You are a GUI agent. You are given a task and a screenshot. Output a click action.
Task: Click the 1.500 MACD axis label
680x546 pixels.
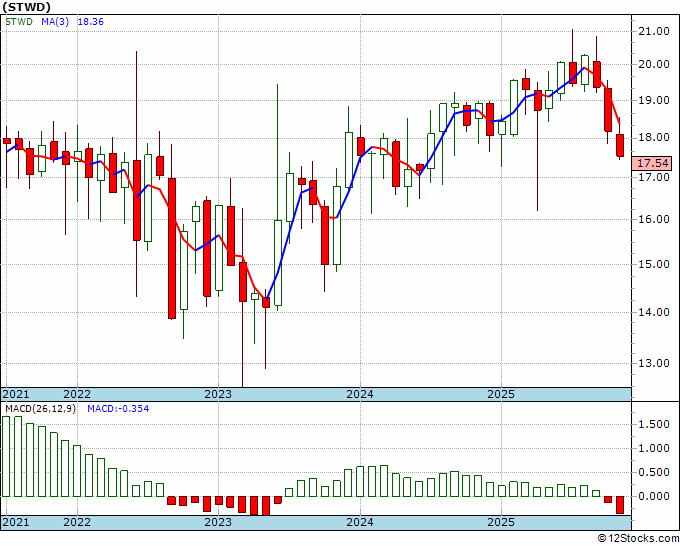[654, 425]
